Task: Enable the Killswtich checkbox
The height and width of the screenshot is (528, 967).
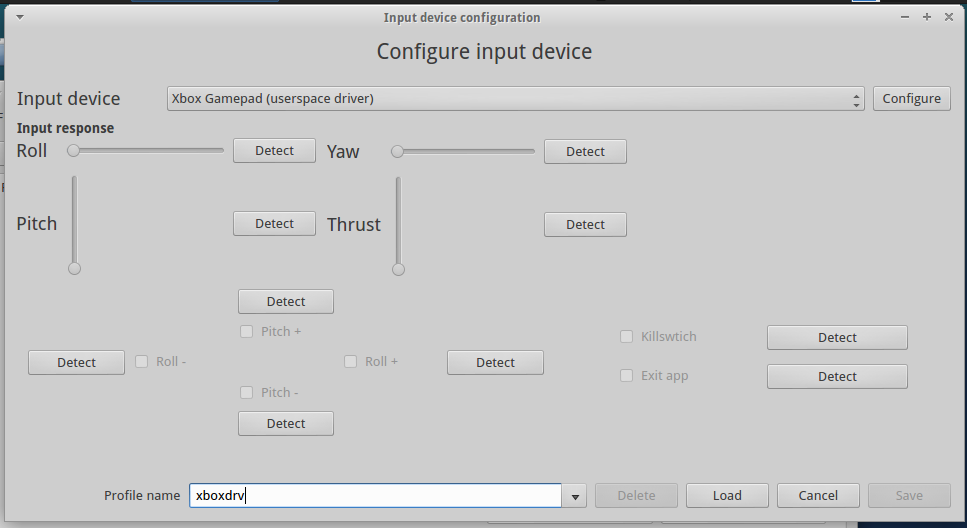Action: point(627,337)
